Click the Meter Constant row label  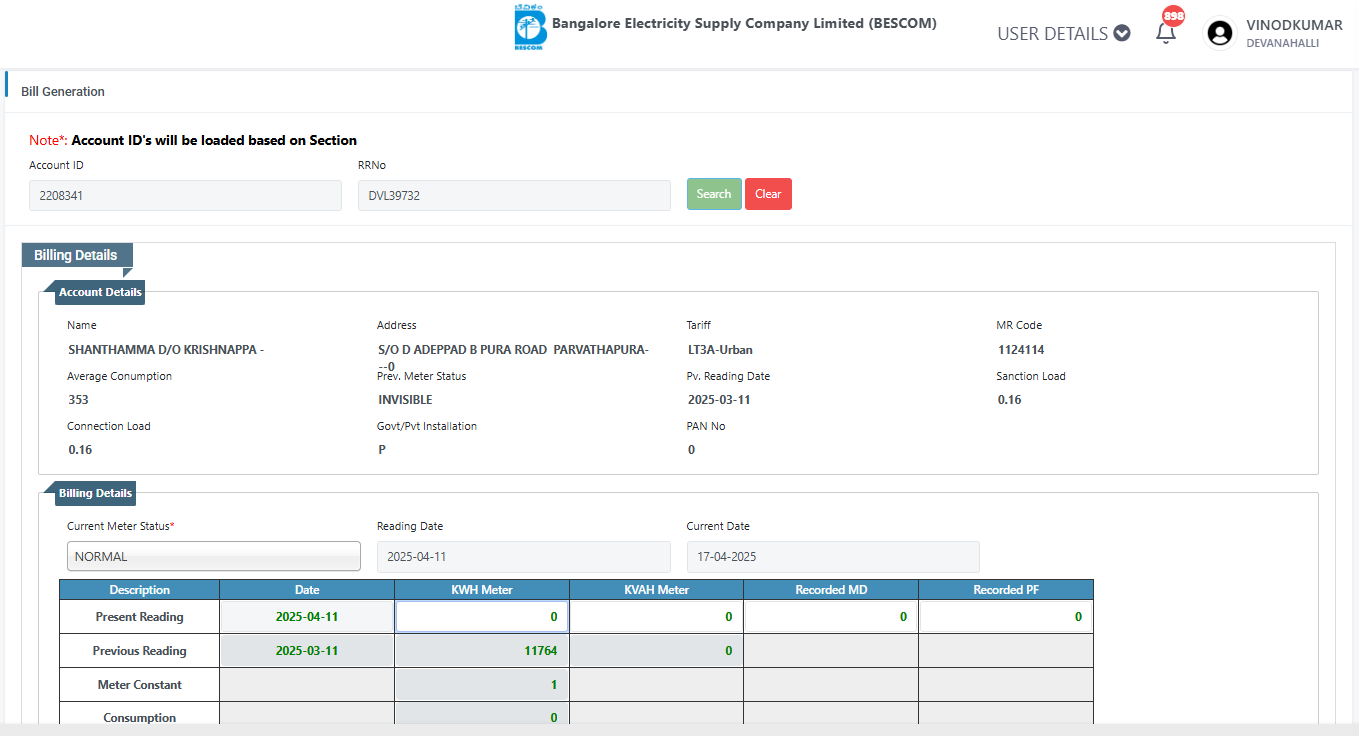(140, 685)
